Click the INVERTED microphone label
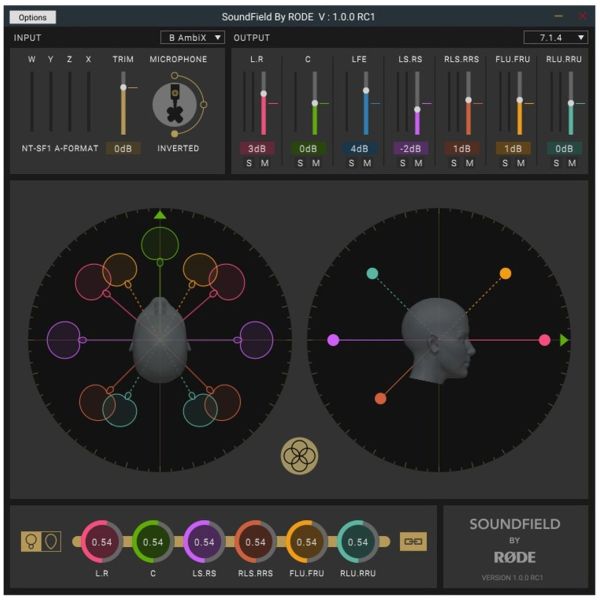Screen dimensions: 600x600 pyautogui.click(x=178, y=148)
